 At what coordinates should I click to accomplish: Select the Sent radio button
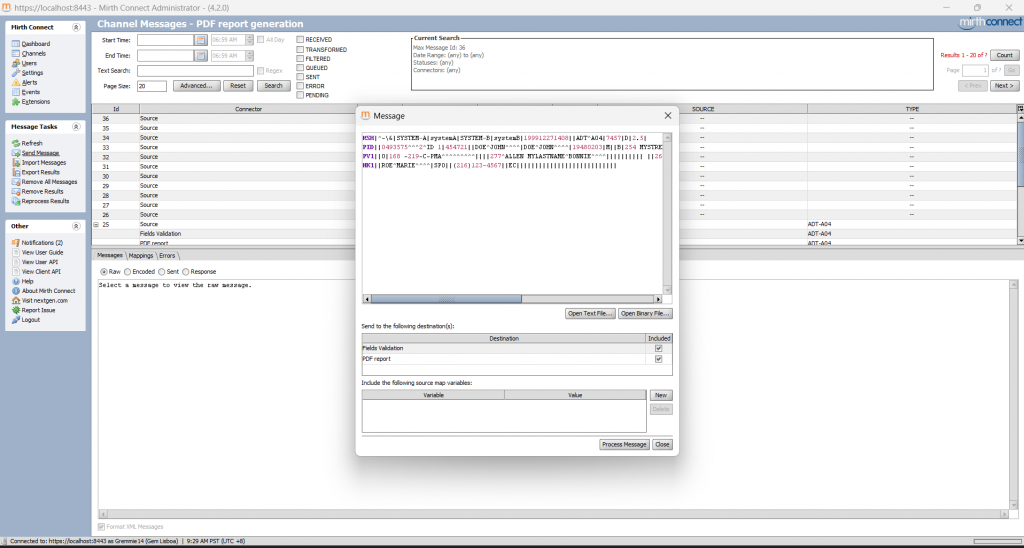(x=161, y=272)
